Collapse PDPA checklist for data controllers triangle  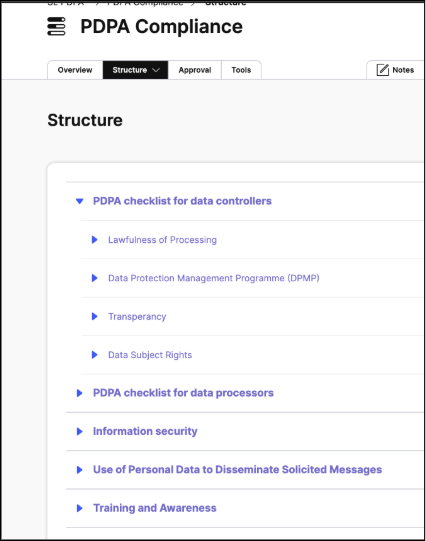[80, 201]
